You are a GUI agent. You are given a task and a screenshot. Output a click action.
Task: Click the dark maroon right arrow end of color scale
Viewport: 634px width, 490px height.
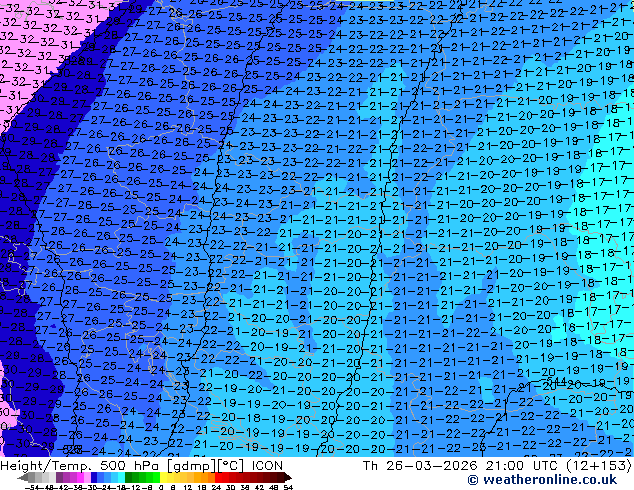[288, 477]
